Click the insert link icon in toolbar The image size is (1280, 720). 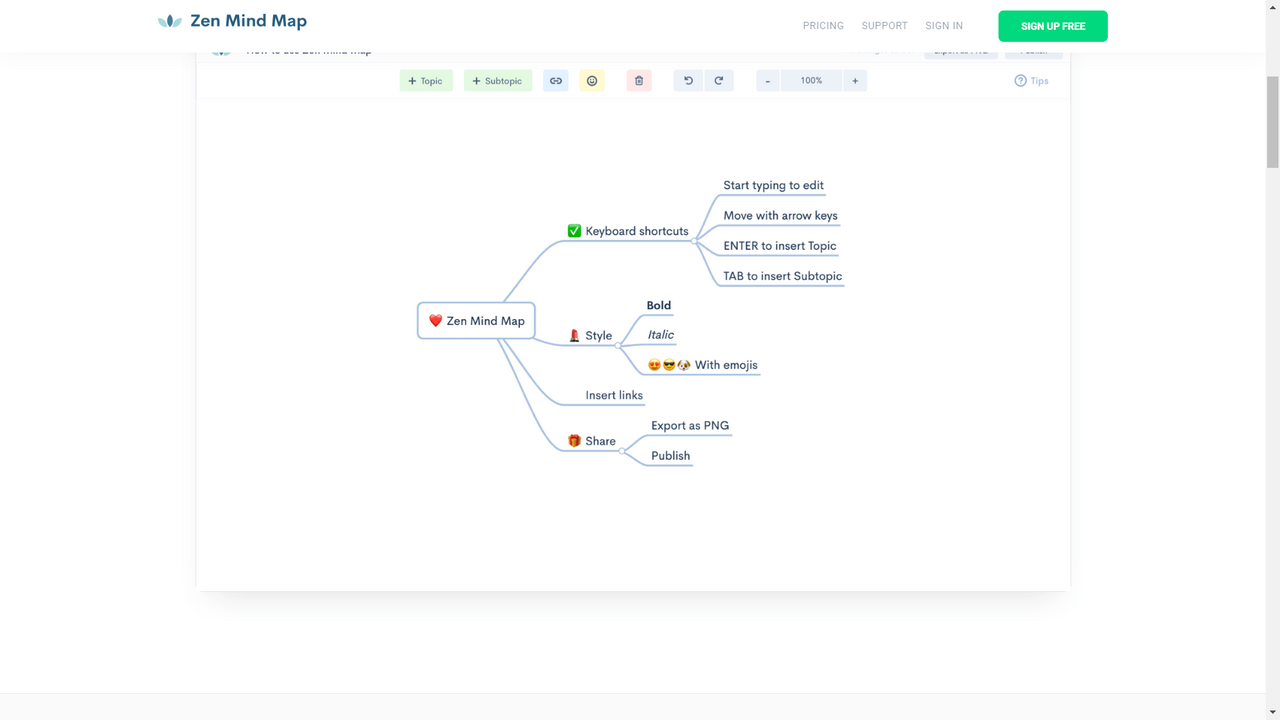[x=556, y=81]
